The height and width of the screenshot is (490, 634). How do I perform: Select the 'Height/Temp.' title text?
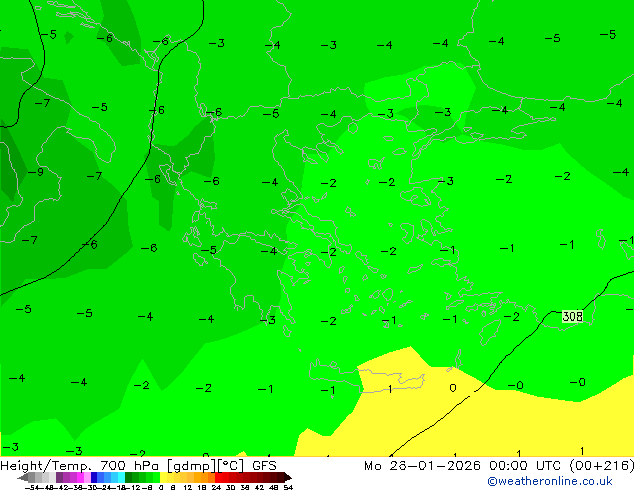point(46,466)
